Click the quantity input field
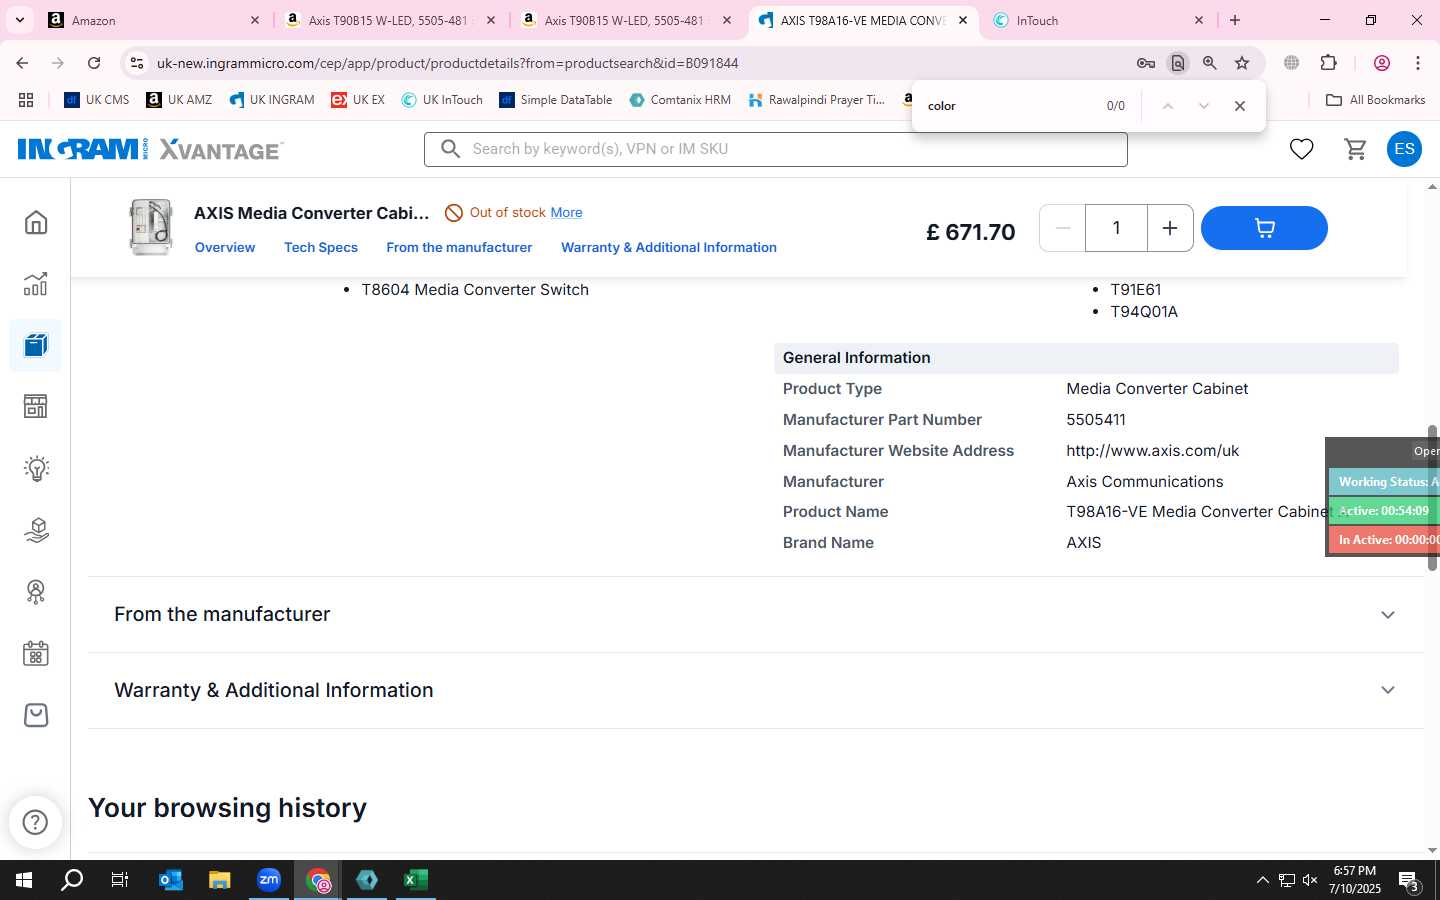Screen dimensions: 1440x900 1116,228
